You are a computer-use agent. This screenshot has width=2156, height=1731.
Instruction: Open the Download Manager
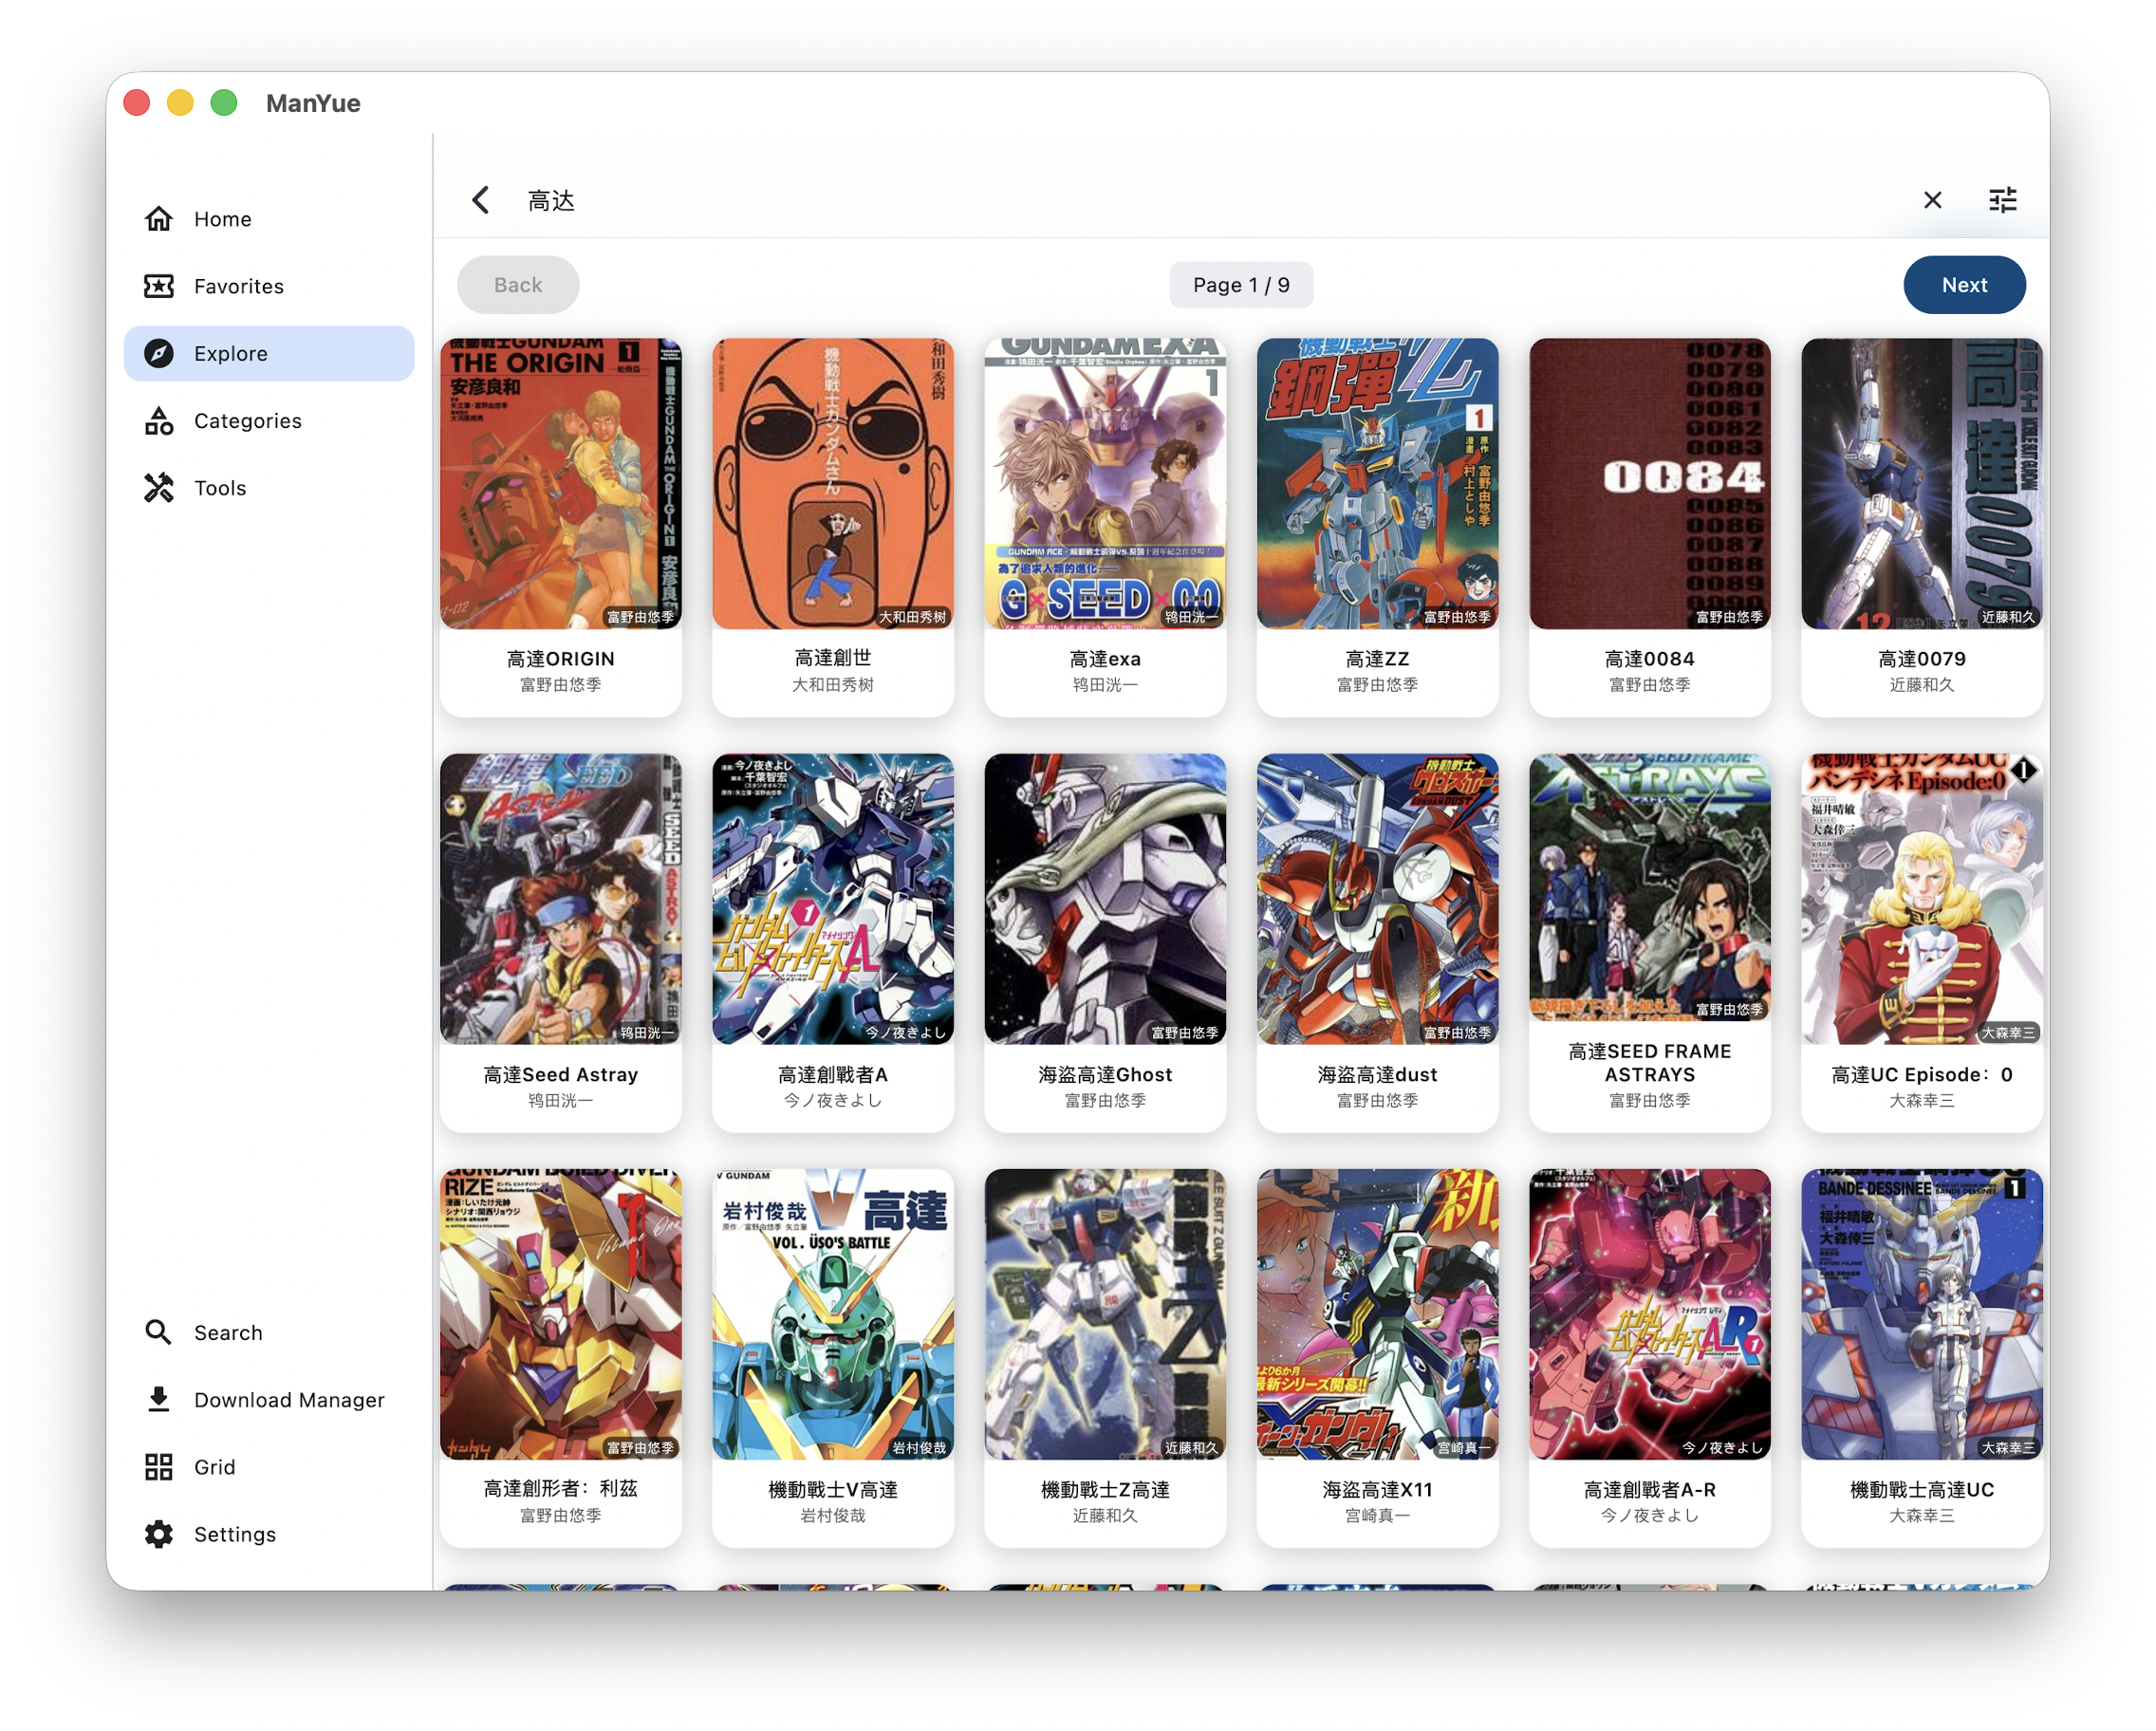[288, 1399]
